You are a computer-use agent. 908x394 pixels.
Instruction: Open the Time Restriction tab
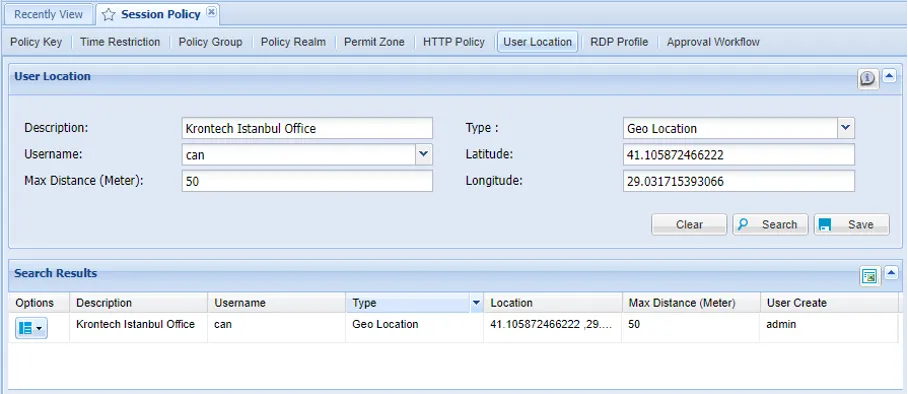[120, 42]
